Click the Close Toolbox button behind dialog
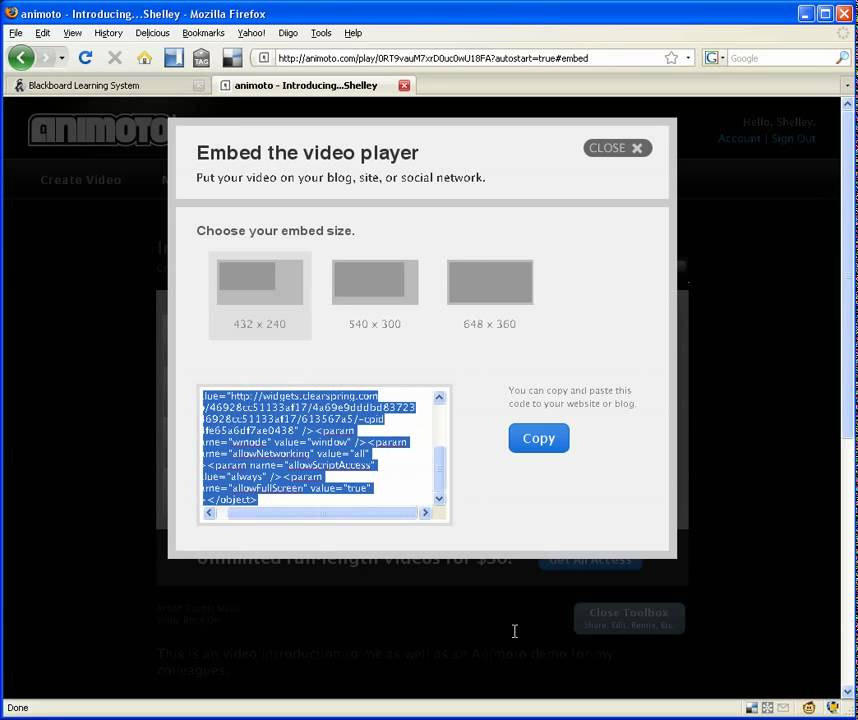The width and height of the screenshot is (858, 720). (x=629, y=618)
